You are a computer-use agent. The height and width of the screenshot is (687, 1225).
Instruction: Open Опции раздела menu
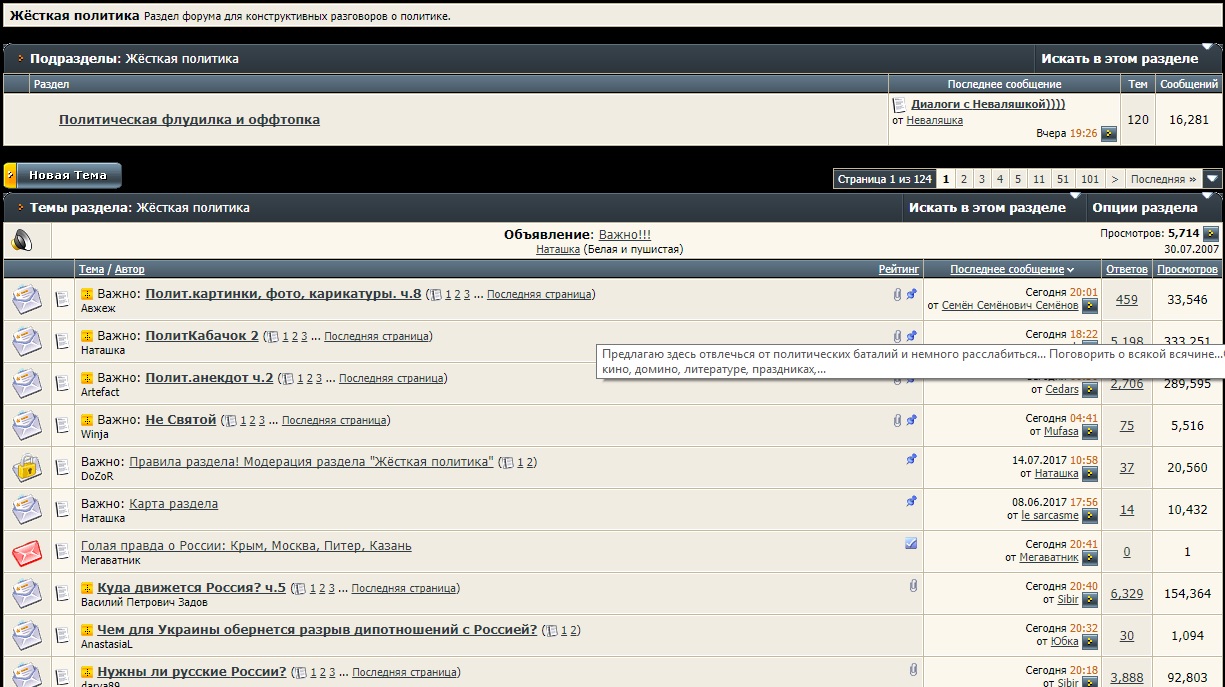[1145, 207]
